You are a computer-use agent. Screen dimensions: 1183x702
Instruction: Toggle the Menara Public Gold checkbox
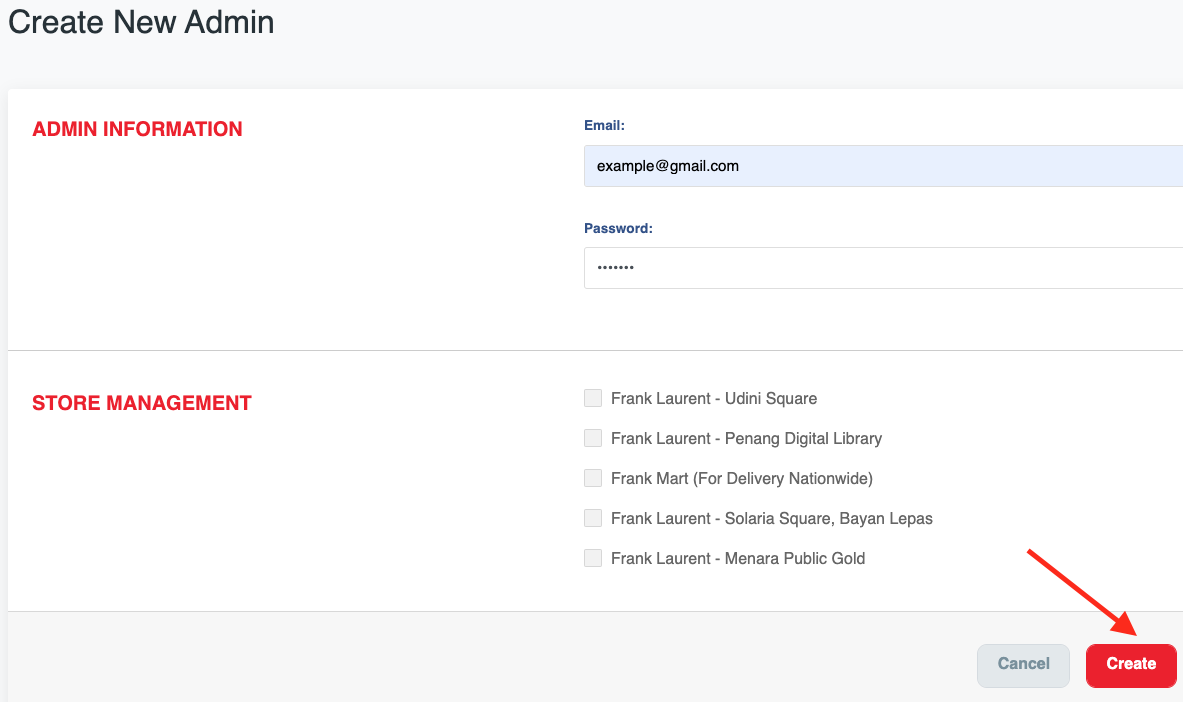pos(593,558)
